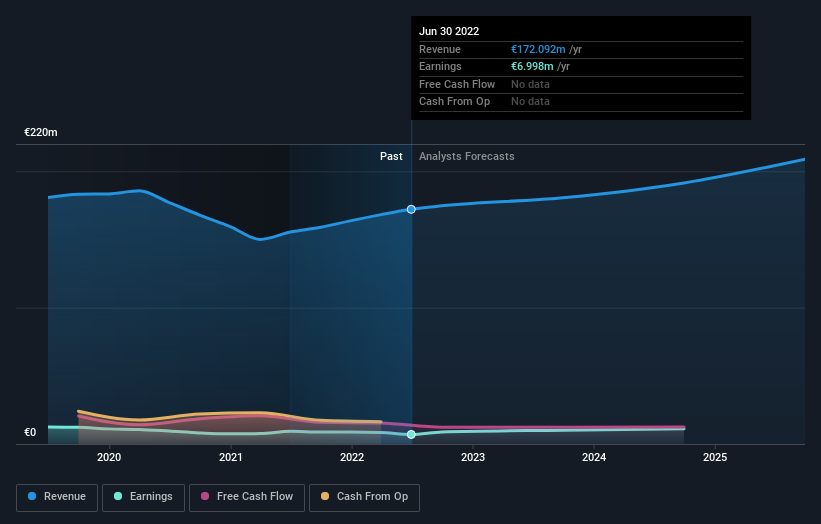Click the revenue data point marker on the blue line
Screen dimensions: 821x524
coord(411,209)
